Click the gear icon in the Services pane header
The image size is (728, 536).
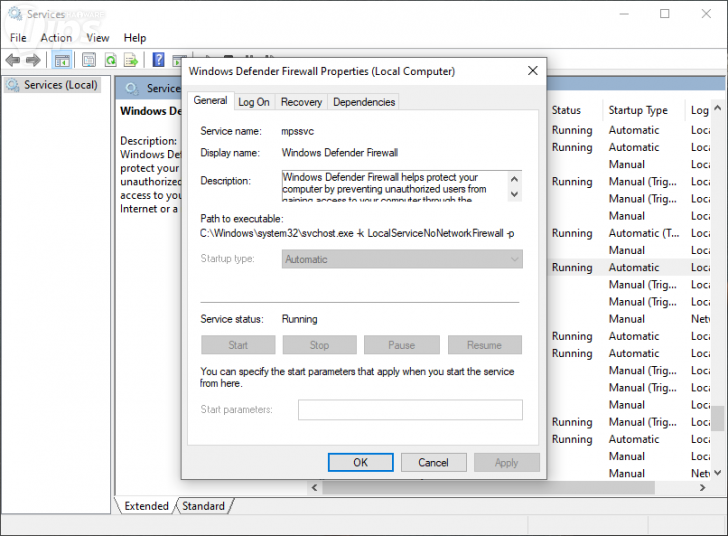coord(132,88)
